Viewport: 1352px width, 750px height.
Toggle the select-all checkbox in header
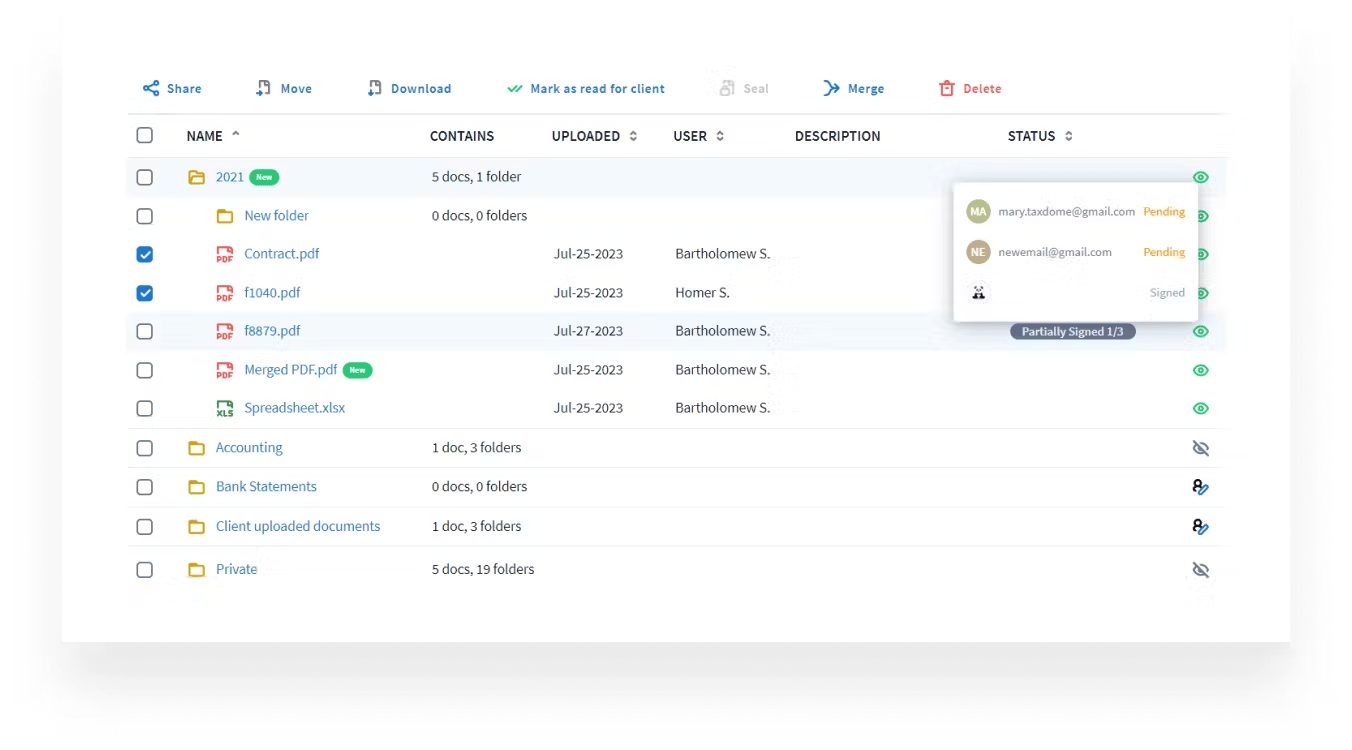click(145, 135)
